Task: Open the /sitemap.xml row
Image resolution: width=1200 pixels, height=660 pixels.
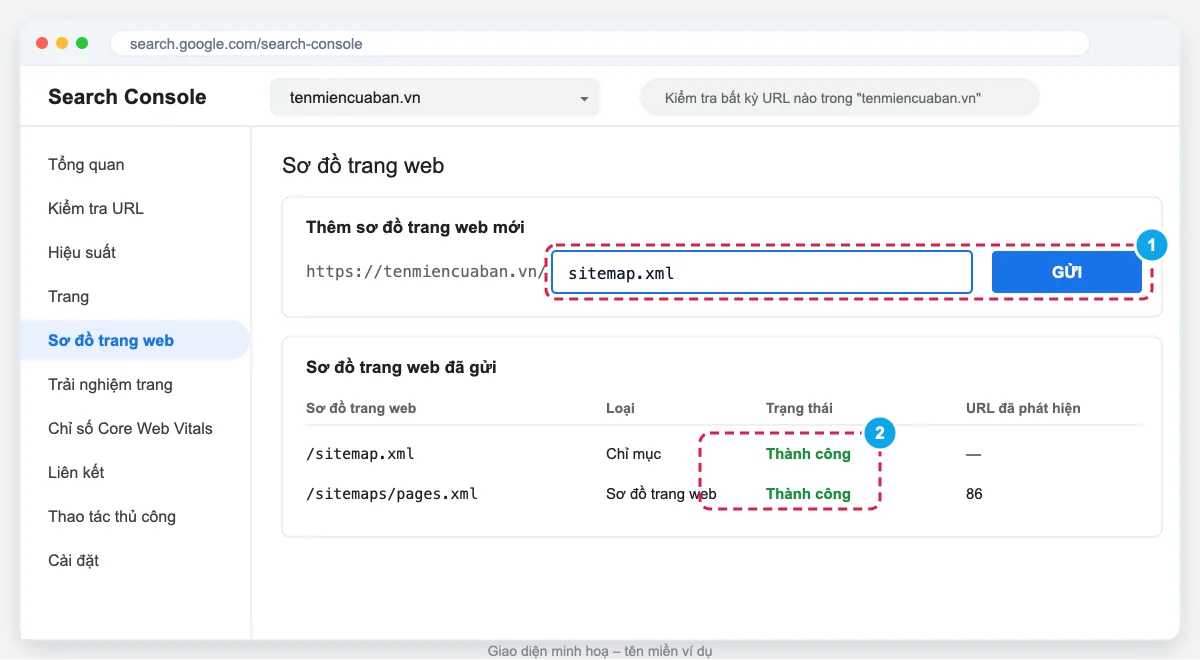Action: [724, 454]
